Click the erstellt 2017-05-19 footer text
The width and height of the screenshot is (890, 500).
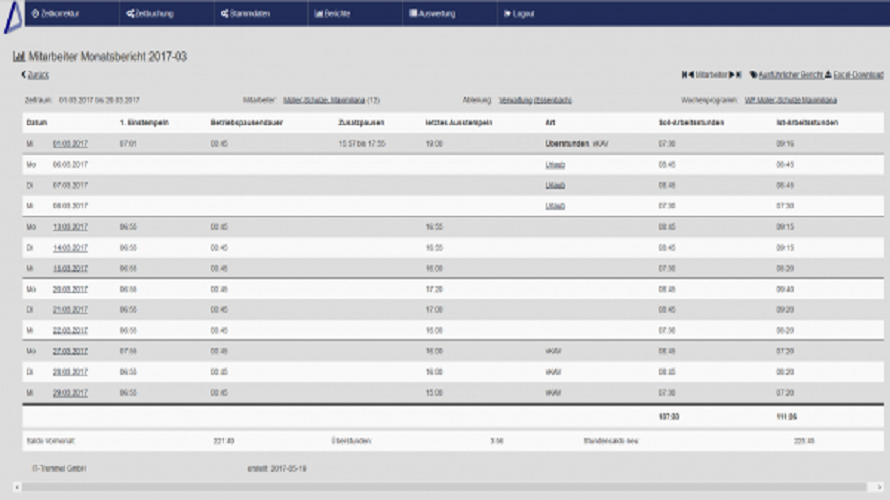pos(277,469)
